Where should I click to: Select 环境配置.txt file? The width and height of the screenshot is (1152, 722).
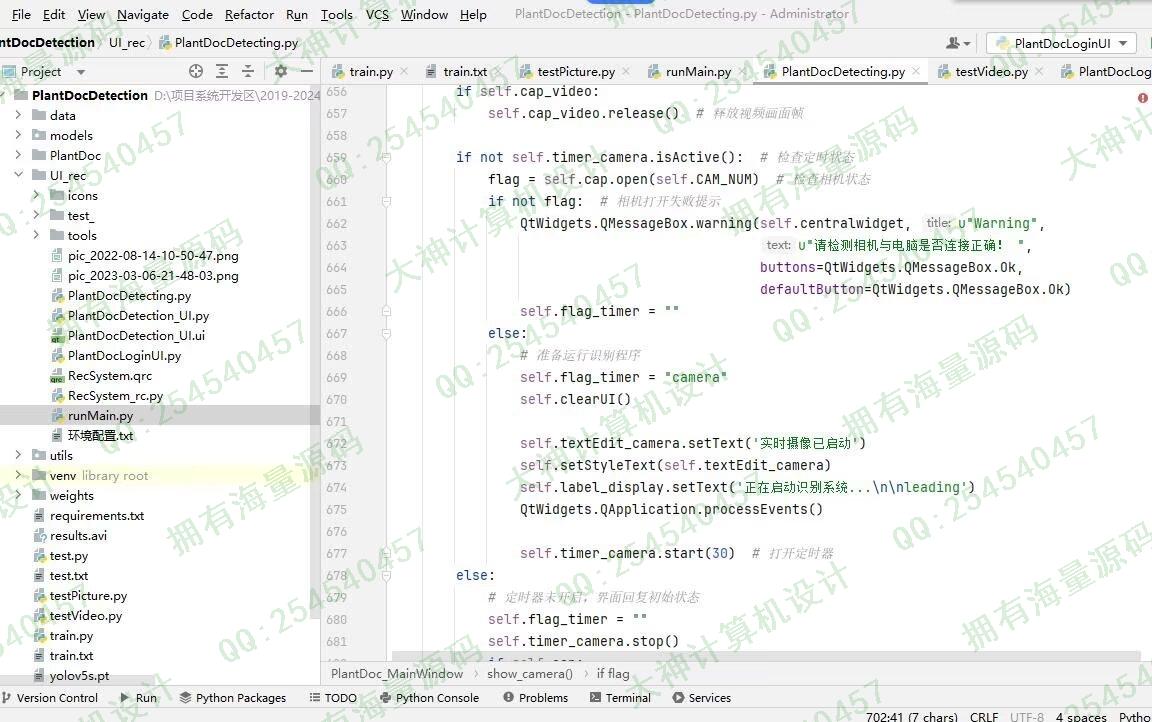(x=100, y=436)
